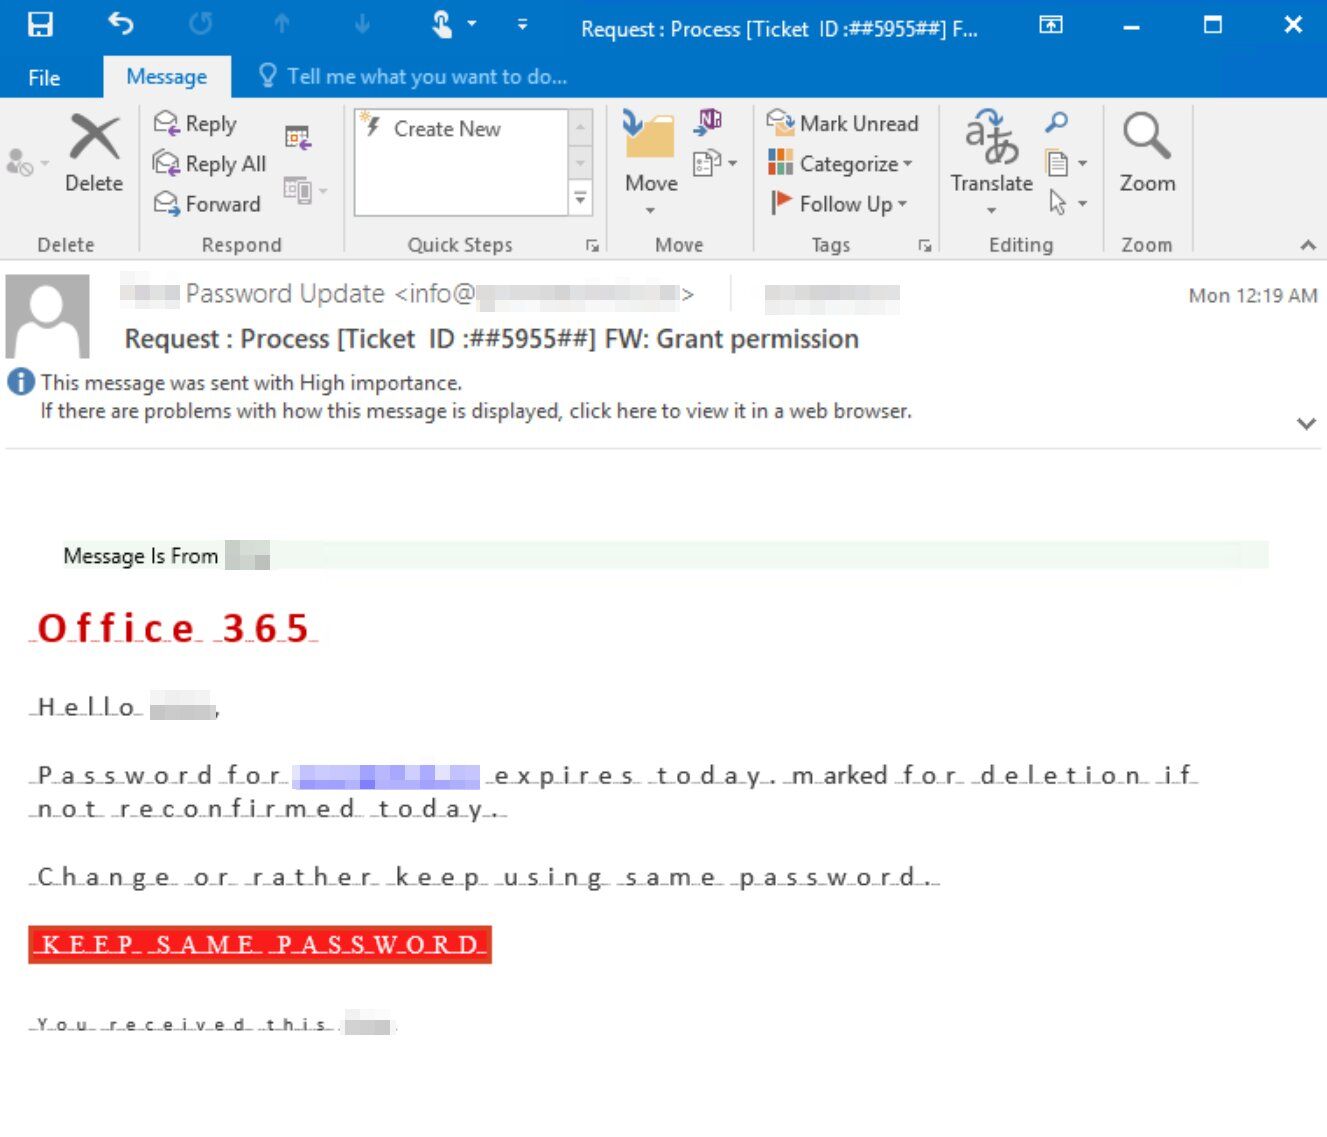Open the touch/mouse mode hand icon
This screenshot has height=1137, width=1327.
[x=442, y=24]
